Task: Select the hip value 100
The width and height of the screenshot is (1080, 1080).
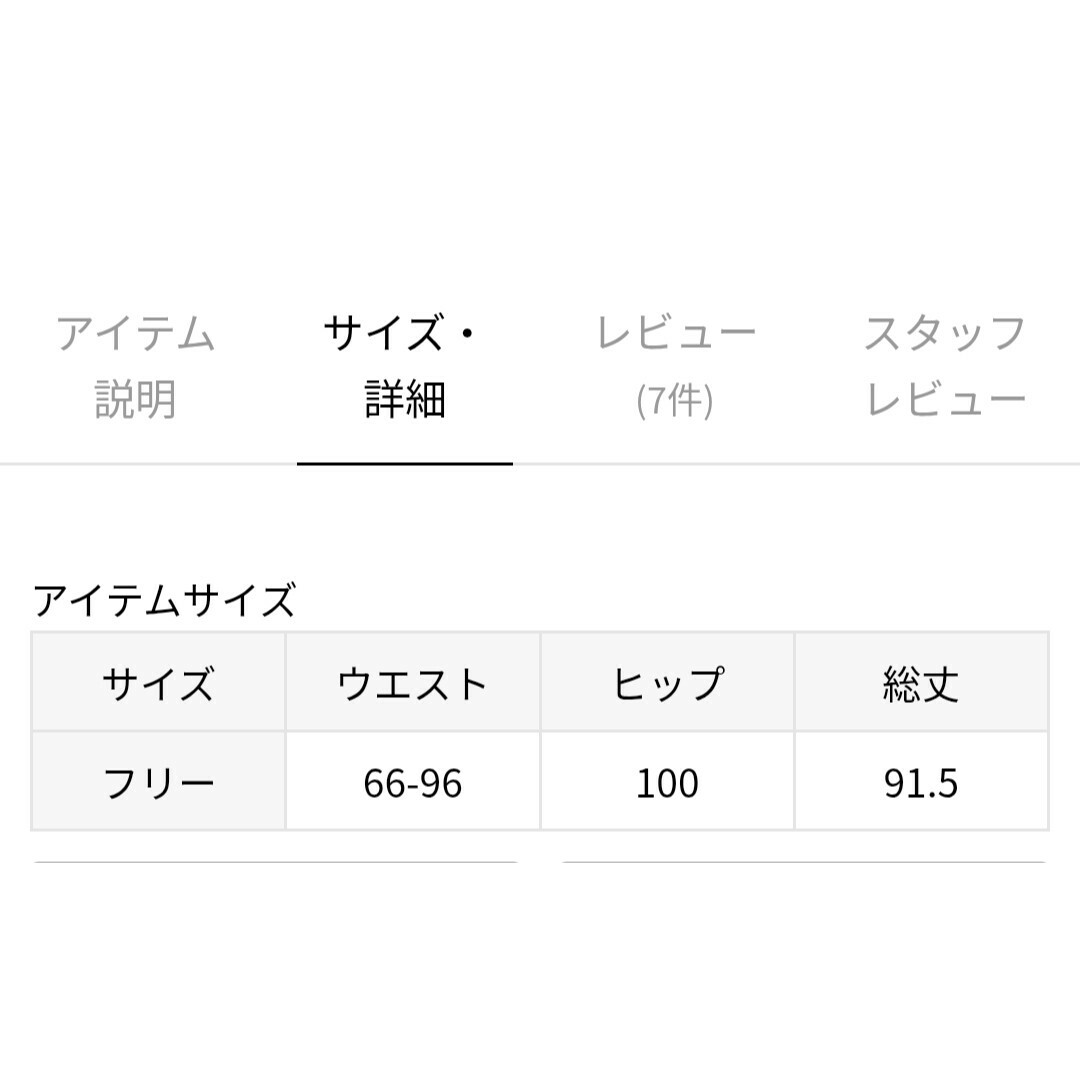Action: click(x=667, y=781)
